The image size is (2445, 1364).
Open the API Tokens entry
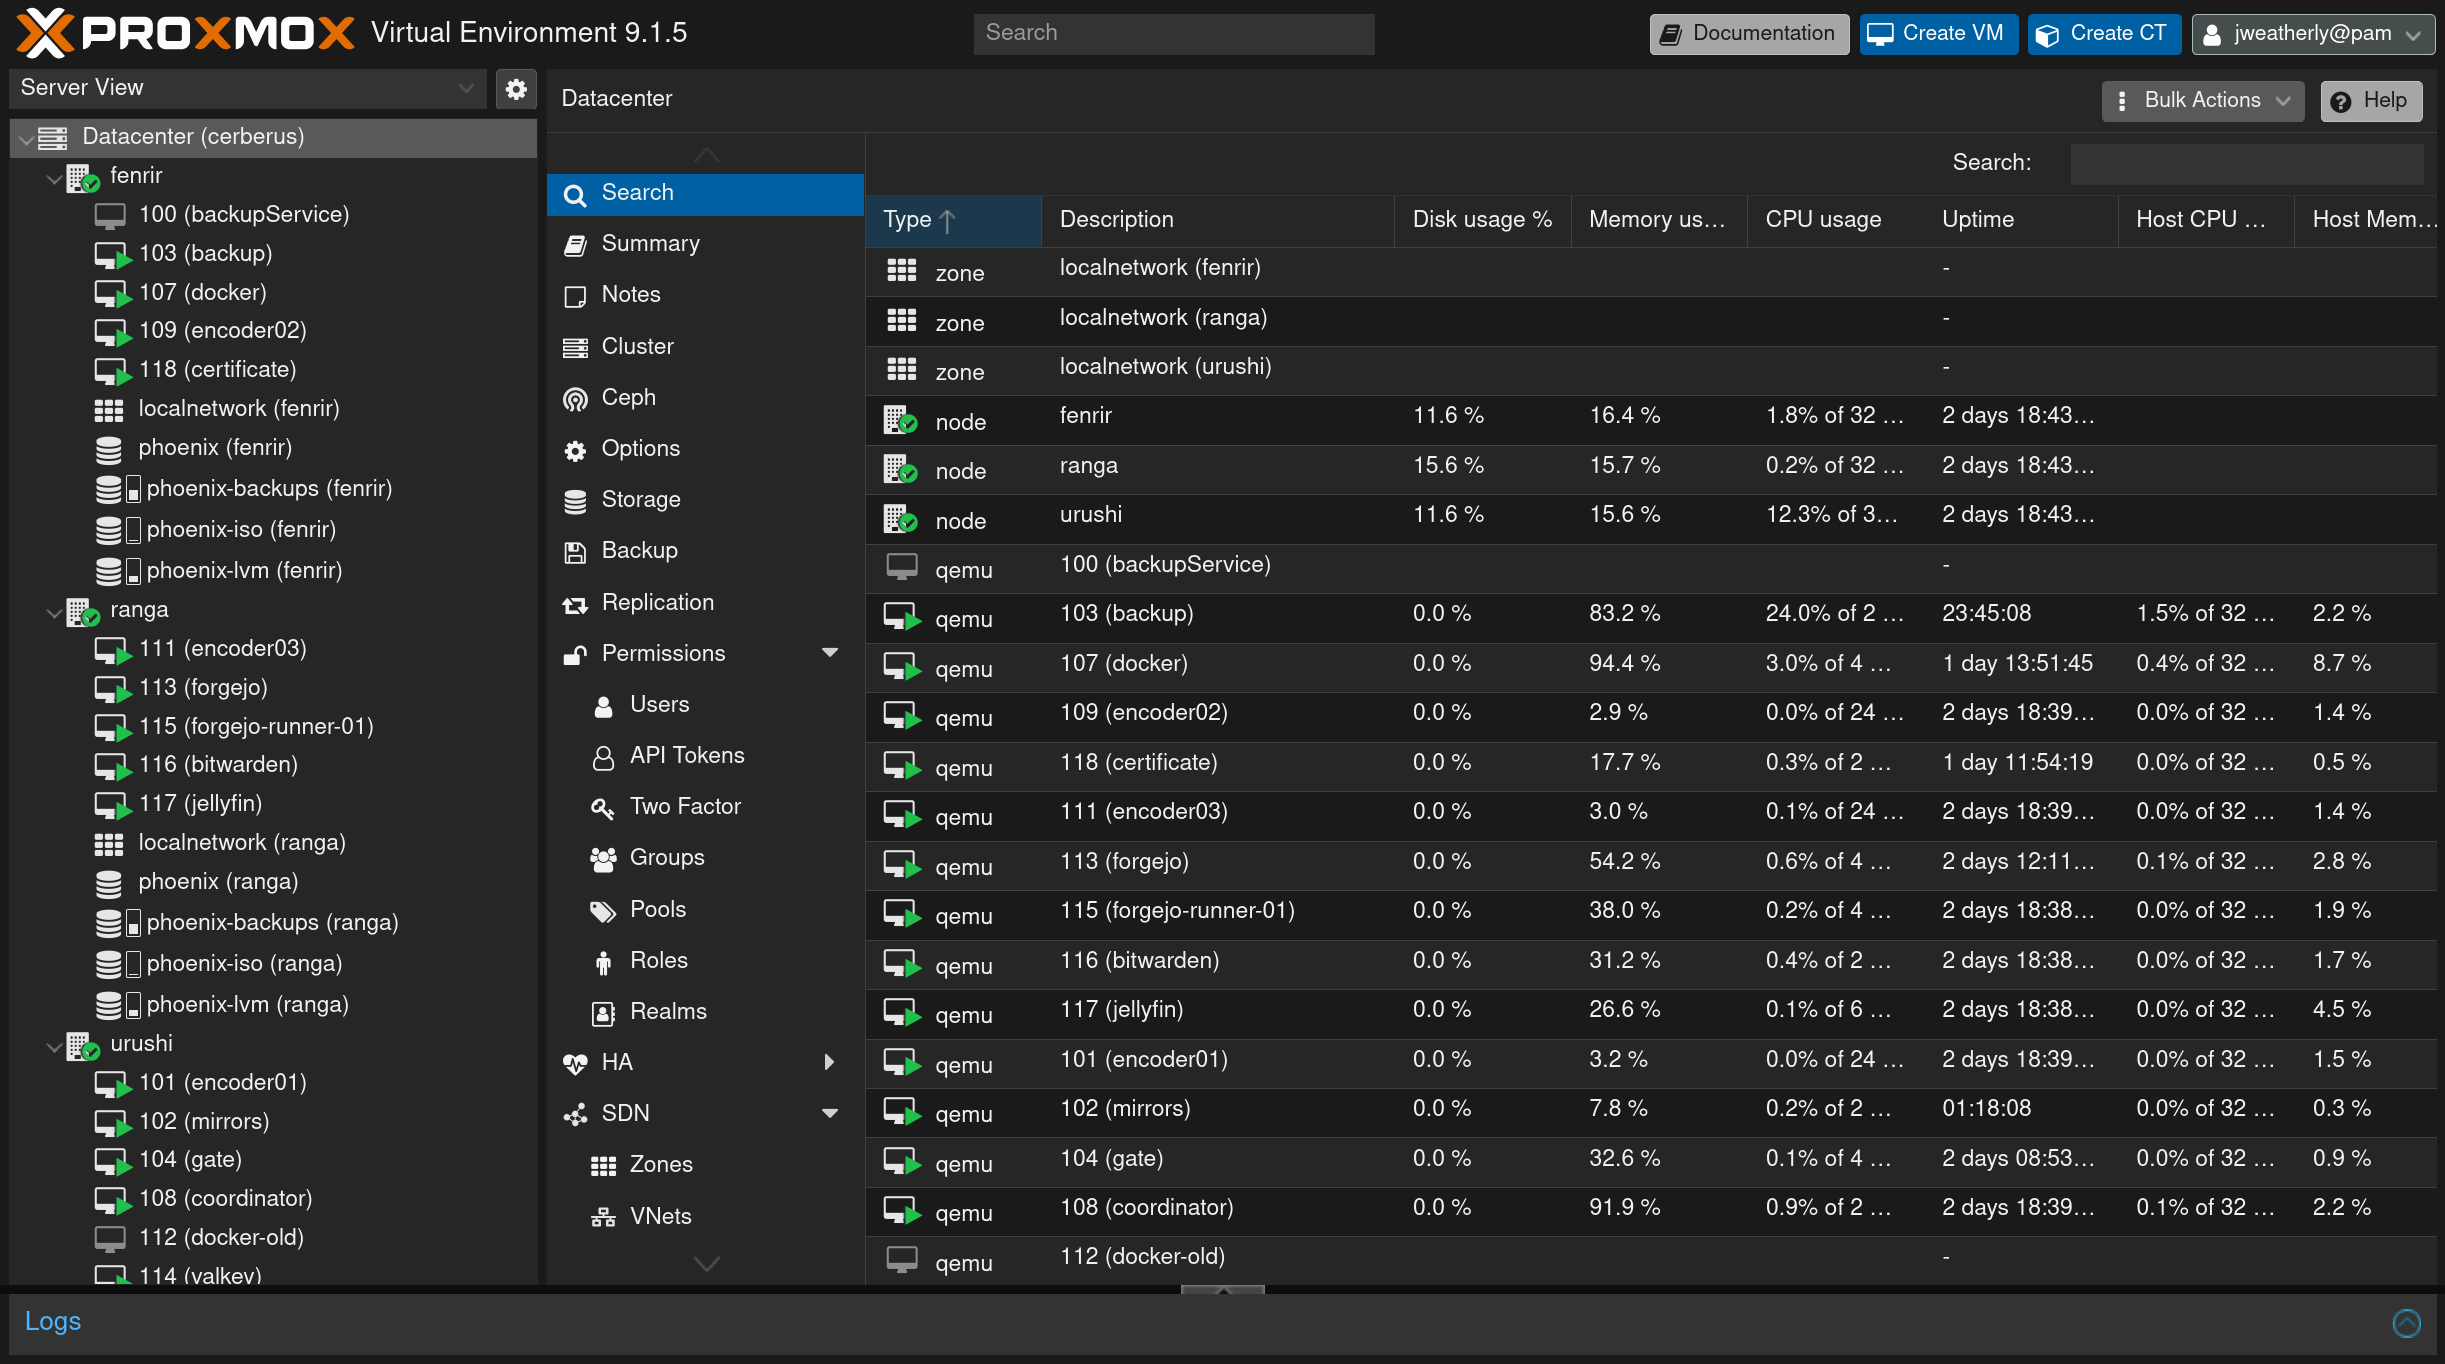(x=686, y=756)
